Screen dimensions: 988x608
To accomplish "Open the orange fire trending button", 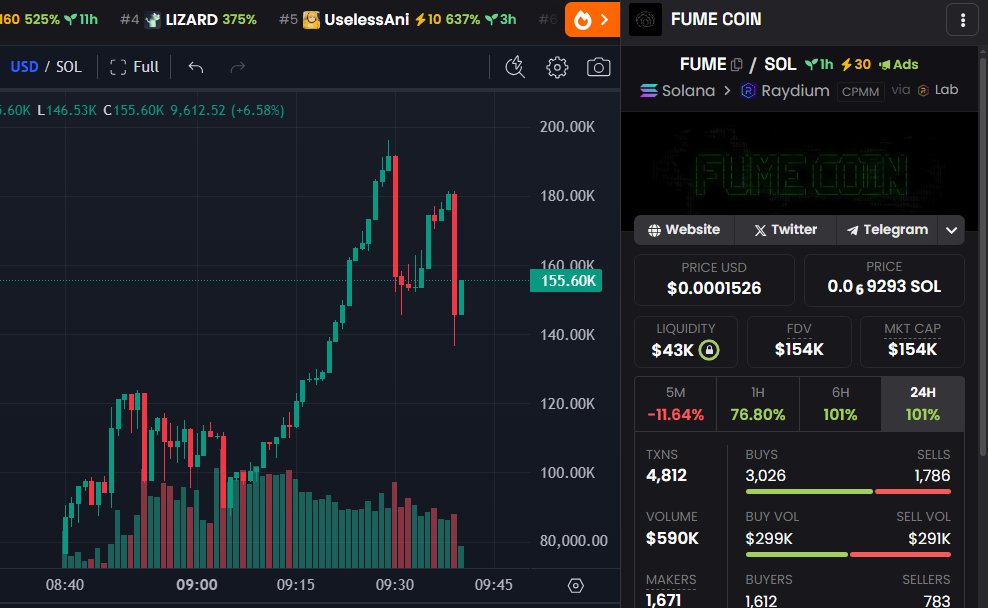I will 592,20.
